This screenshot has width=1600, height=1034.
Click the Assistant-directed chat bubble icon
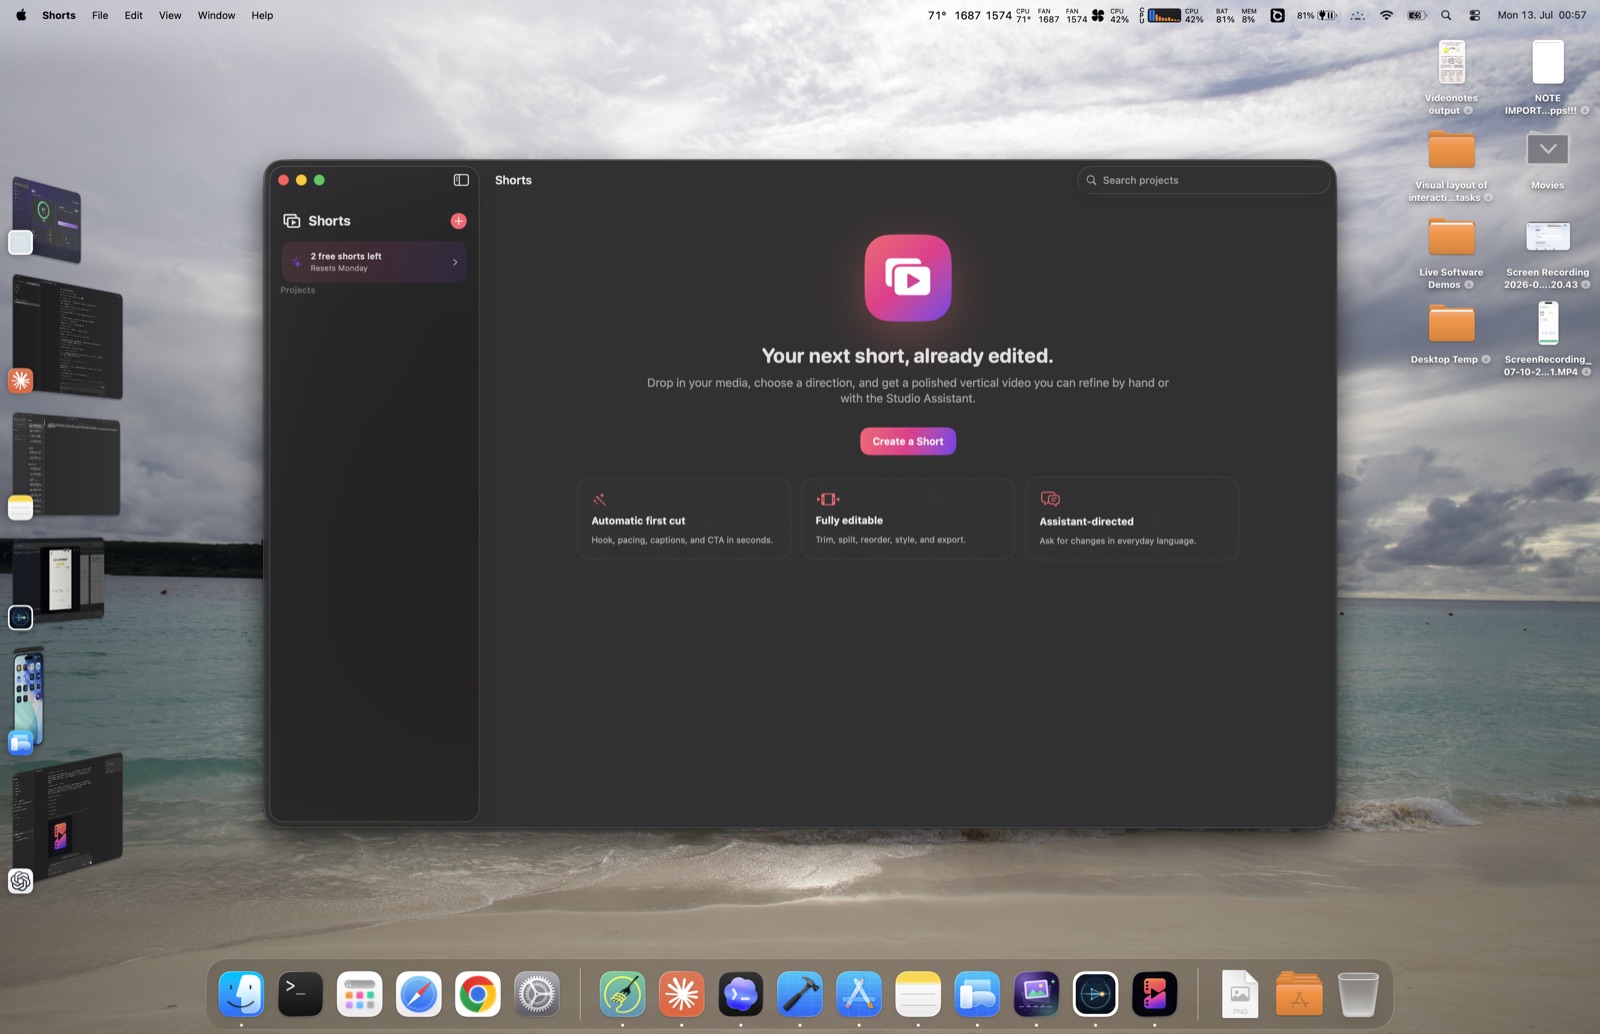[x=1050, y=499]
